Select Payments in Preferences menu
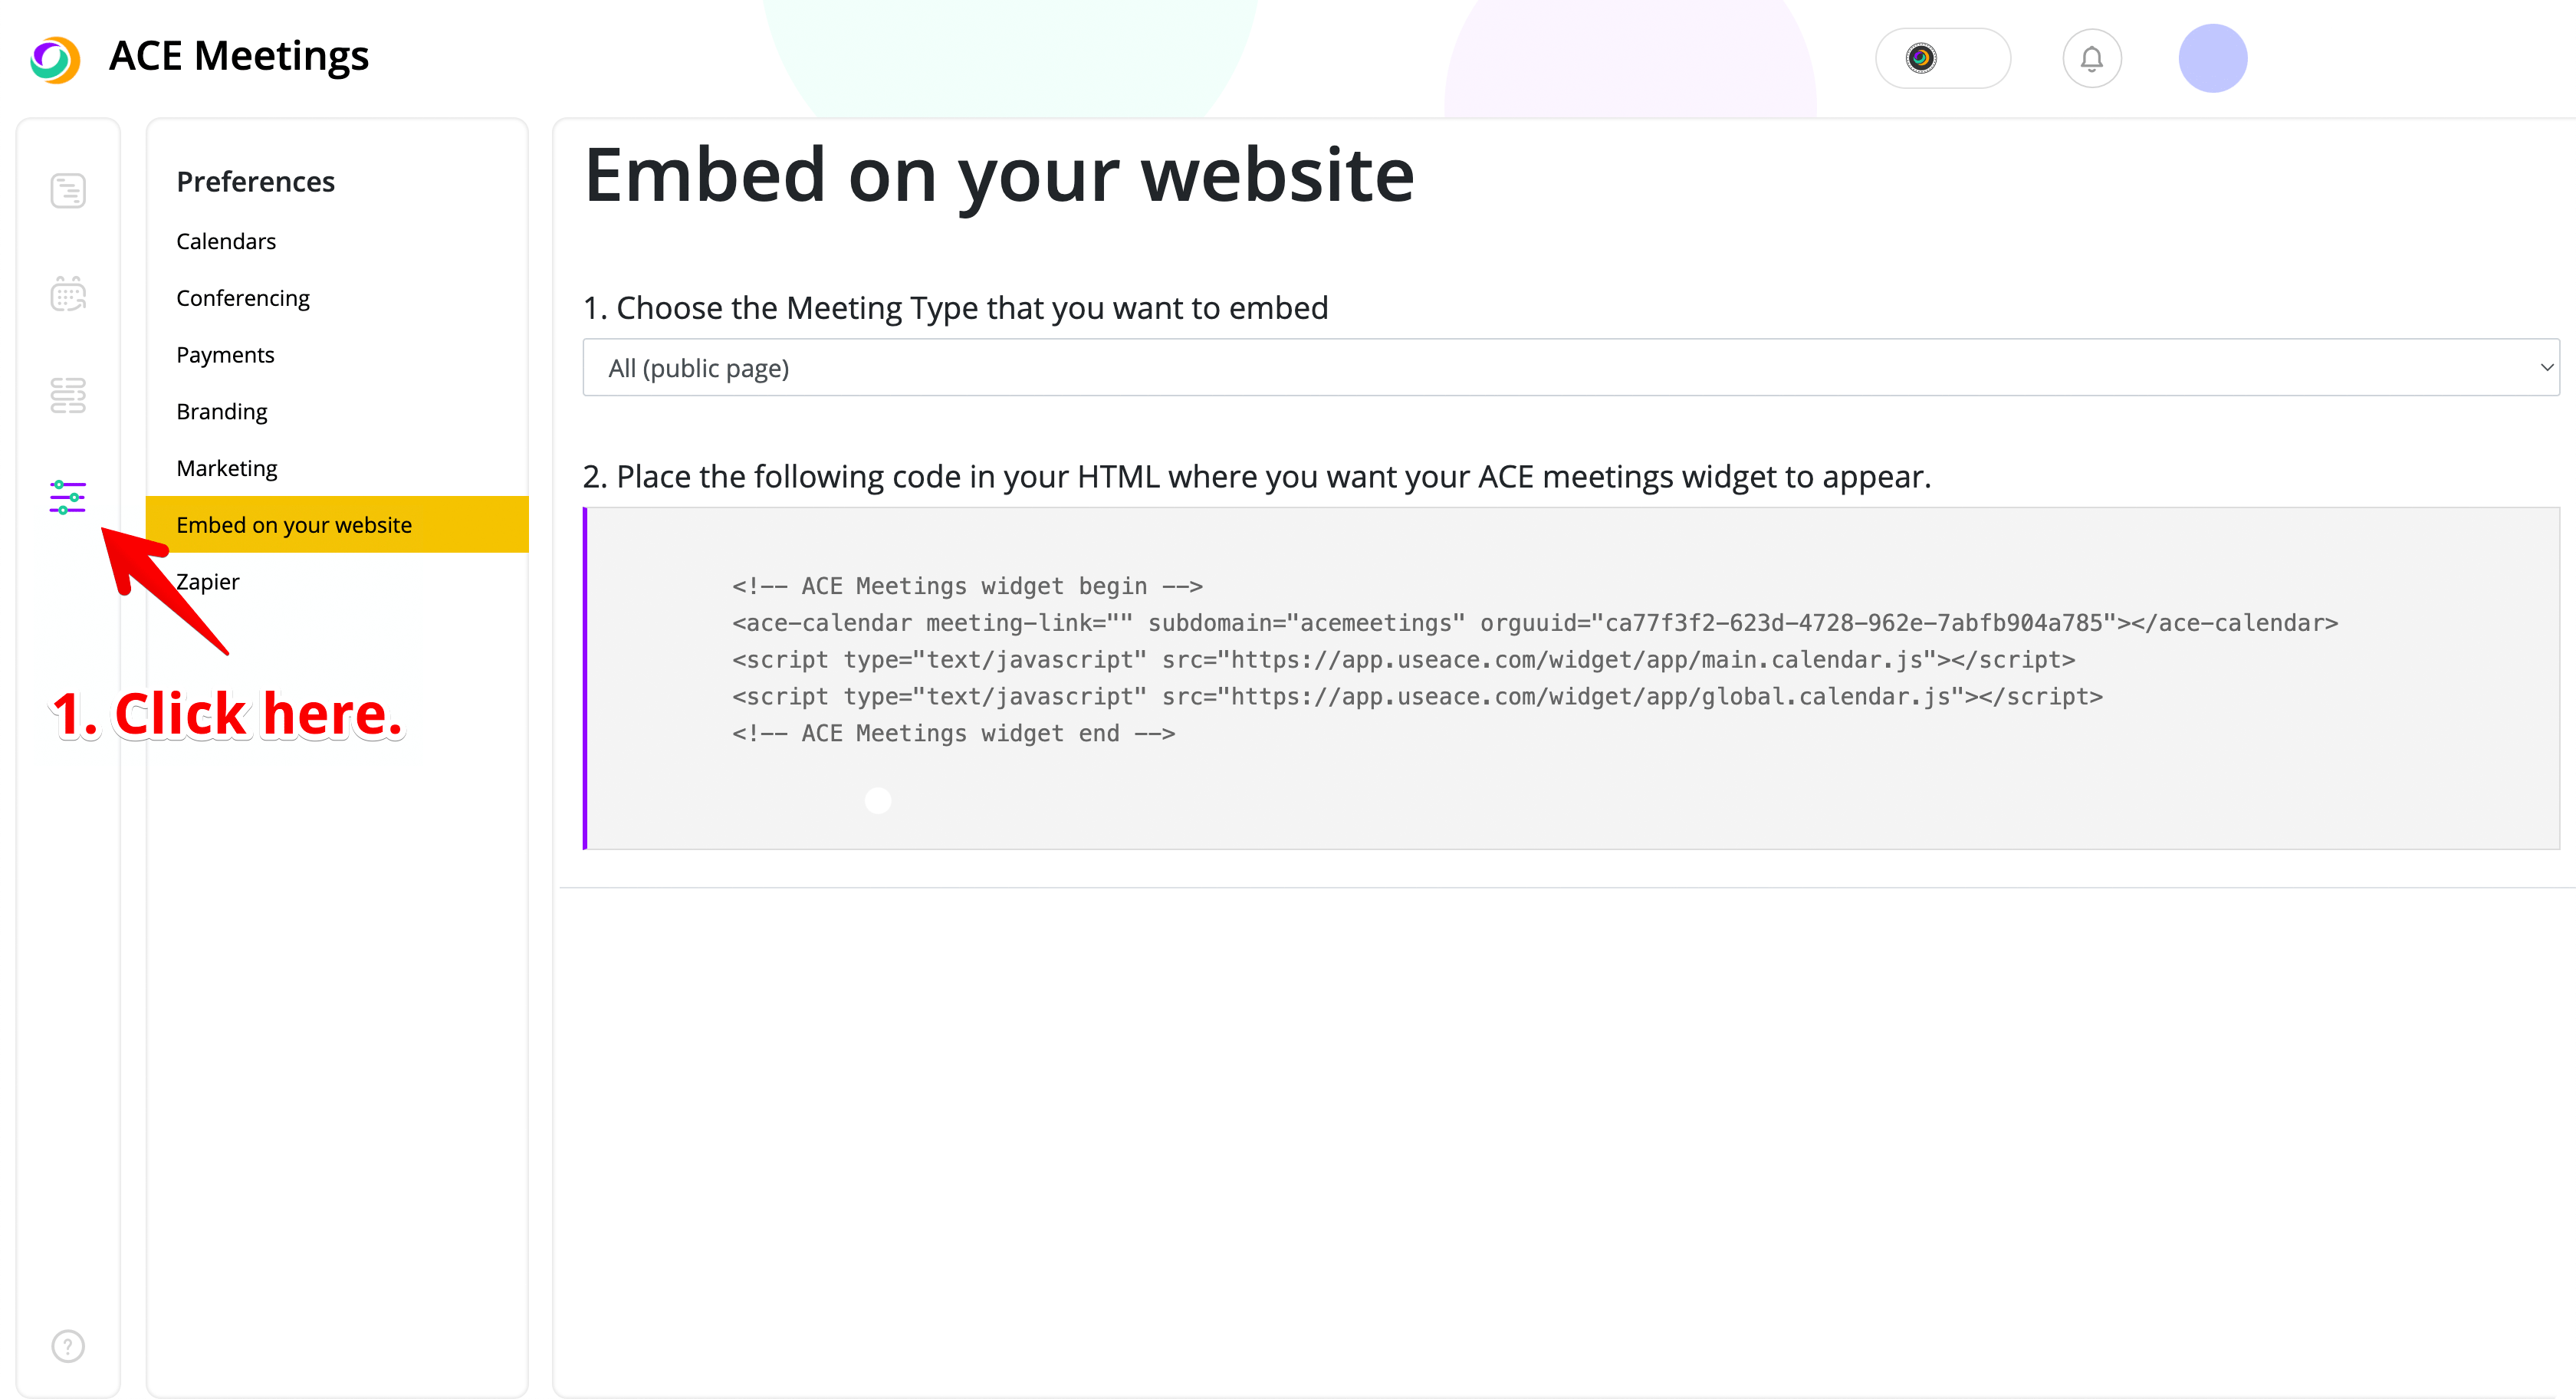2576x1399 pixels. (225, 355)
